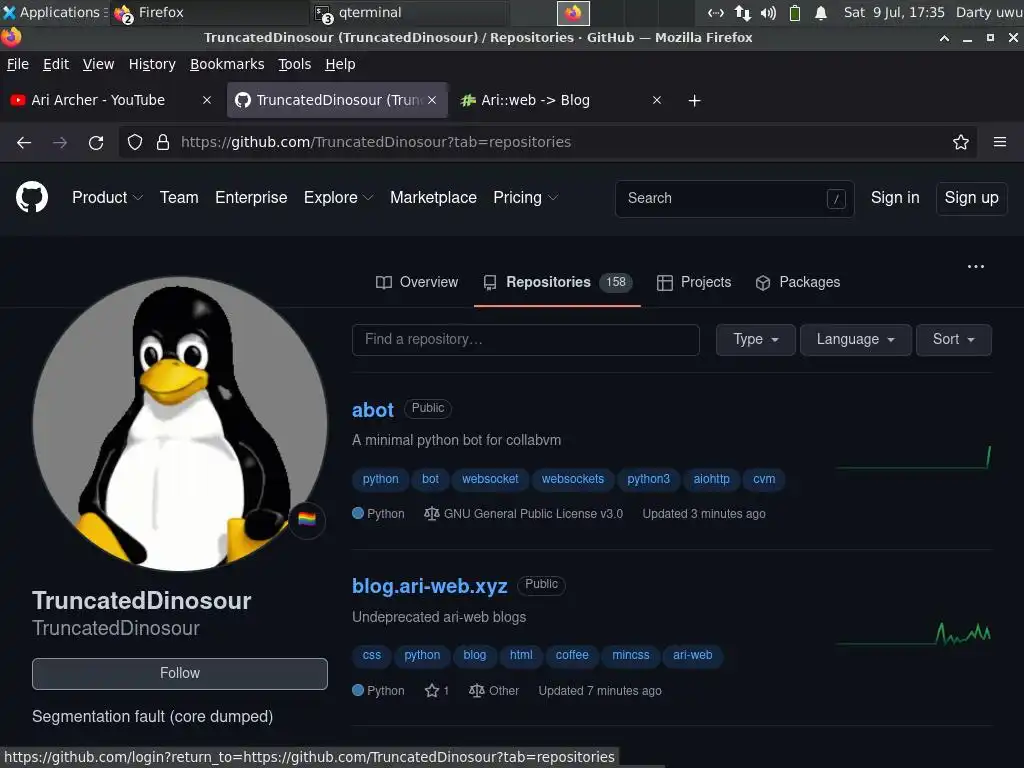Viewport: 1024px width, 768px height.
Task: Click the ari-web topic tag
Action: point(692,655)
